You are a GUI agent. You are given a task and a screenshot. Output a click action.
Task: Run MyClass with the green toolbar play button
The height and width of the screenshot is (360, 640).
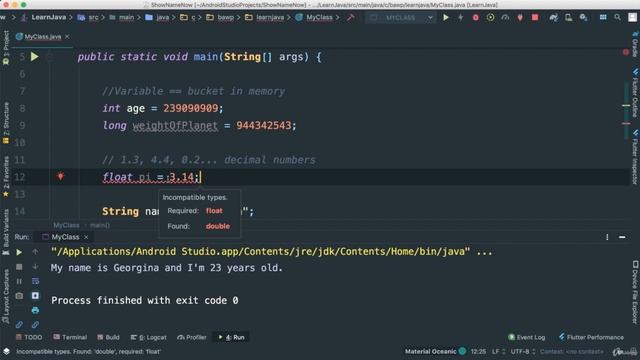(446, 18)
